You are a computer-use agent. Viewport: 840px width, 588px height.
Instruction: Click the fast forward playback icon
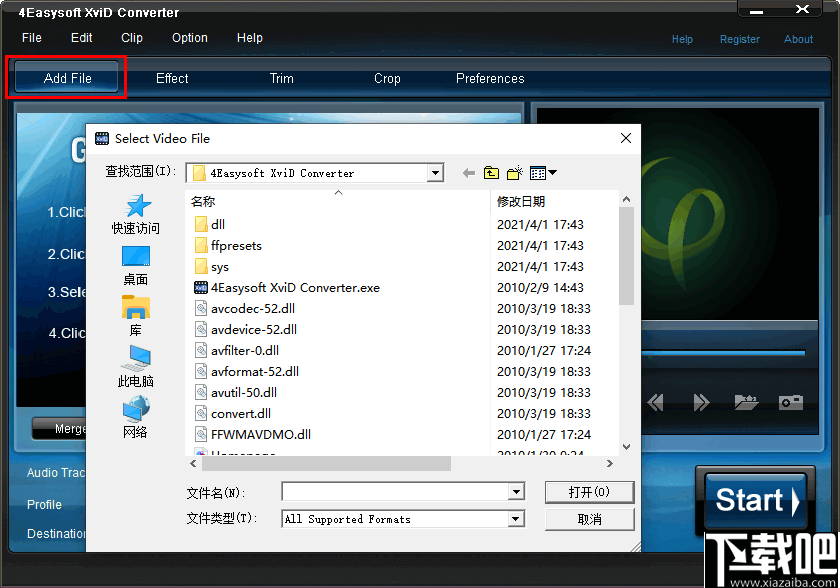(702, 402)
